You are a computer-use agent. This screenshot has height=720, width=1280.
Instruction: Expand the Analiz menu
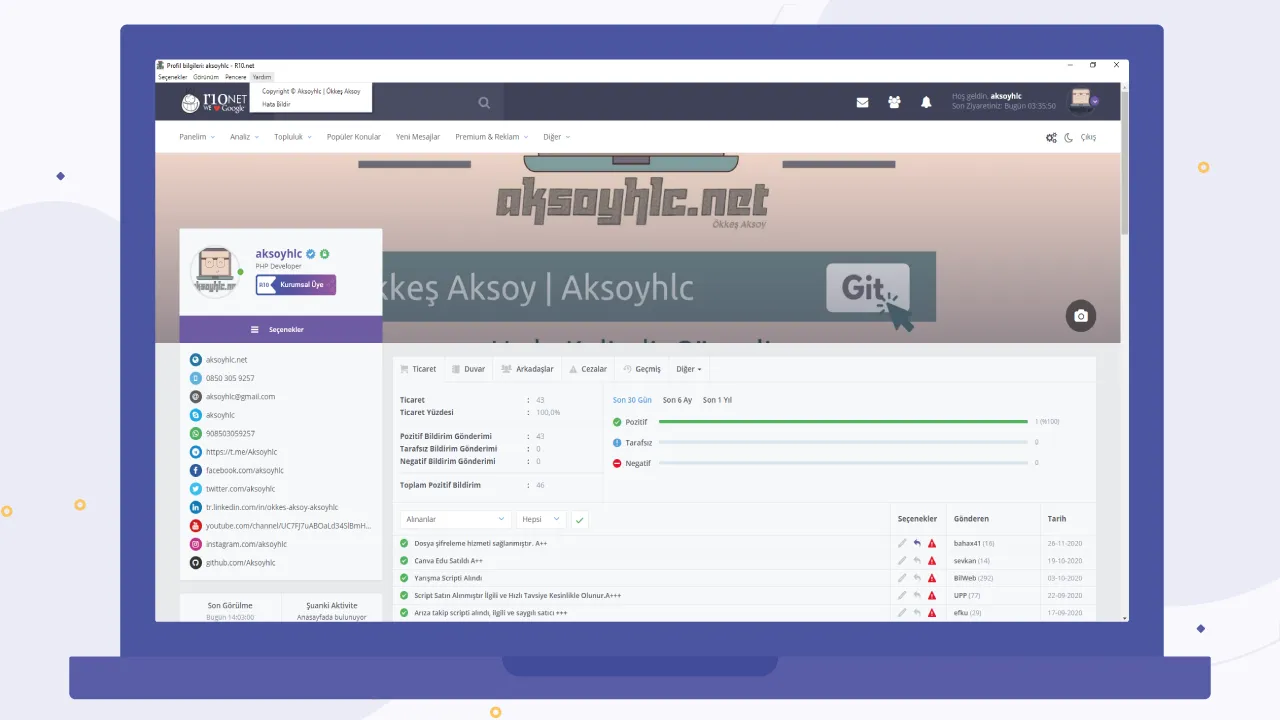244,137
